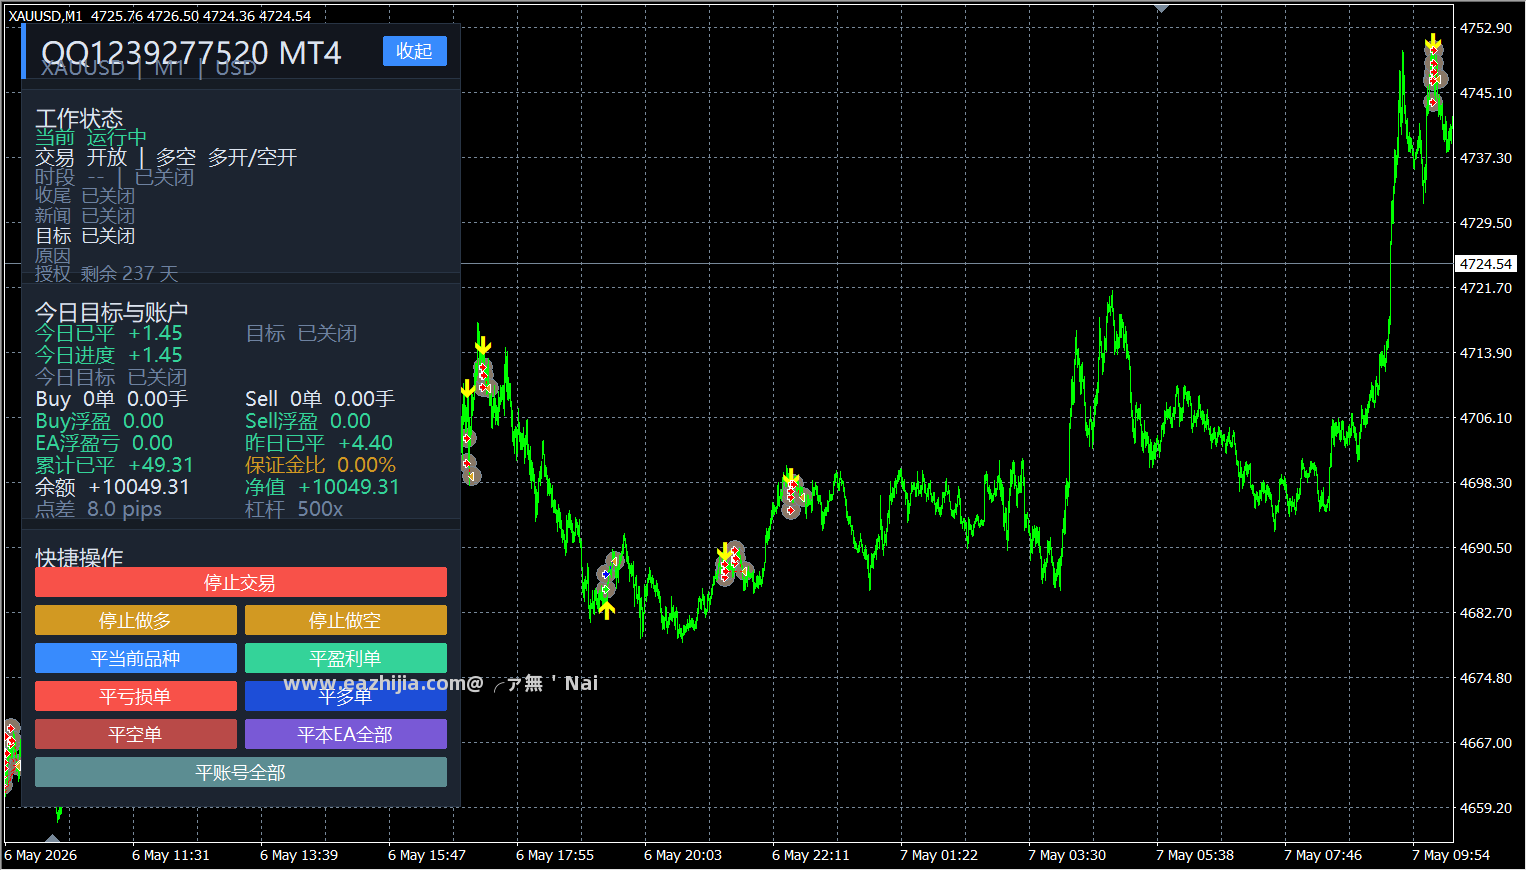Click the 快捷操作 section heading
This screenshot has height=870, width=1527.
79,557
